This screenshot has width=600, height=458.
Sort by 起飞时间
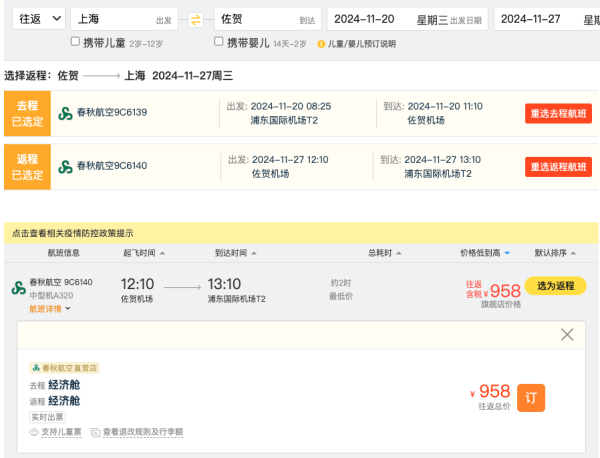(x=143, y=253)
